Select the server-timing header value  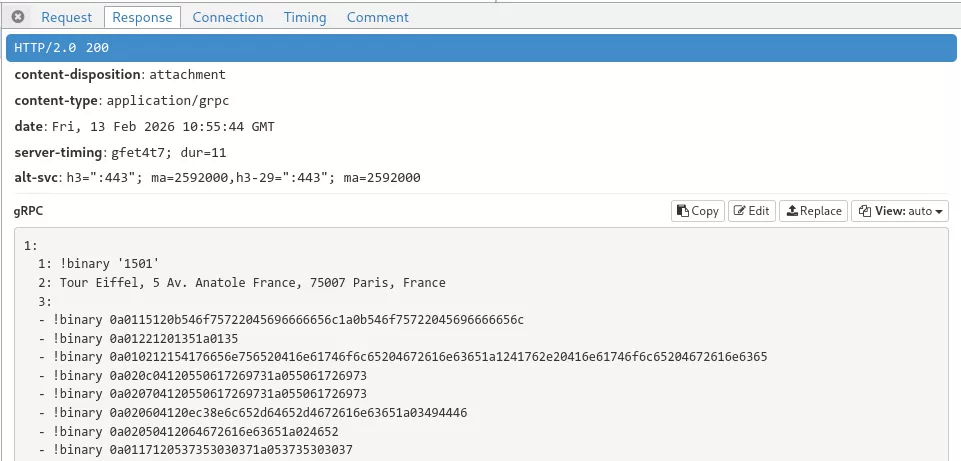coord(168,153)
